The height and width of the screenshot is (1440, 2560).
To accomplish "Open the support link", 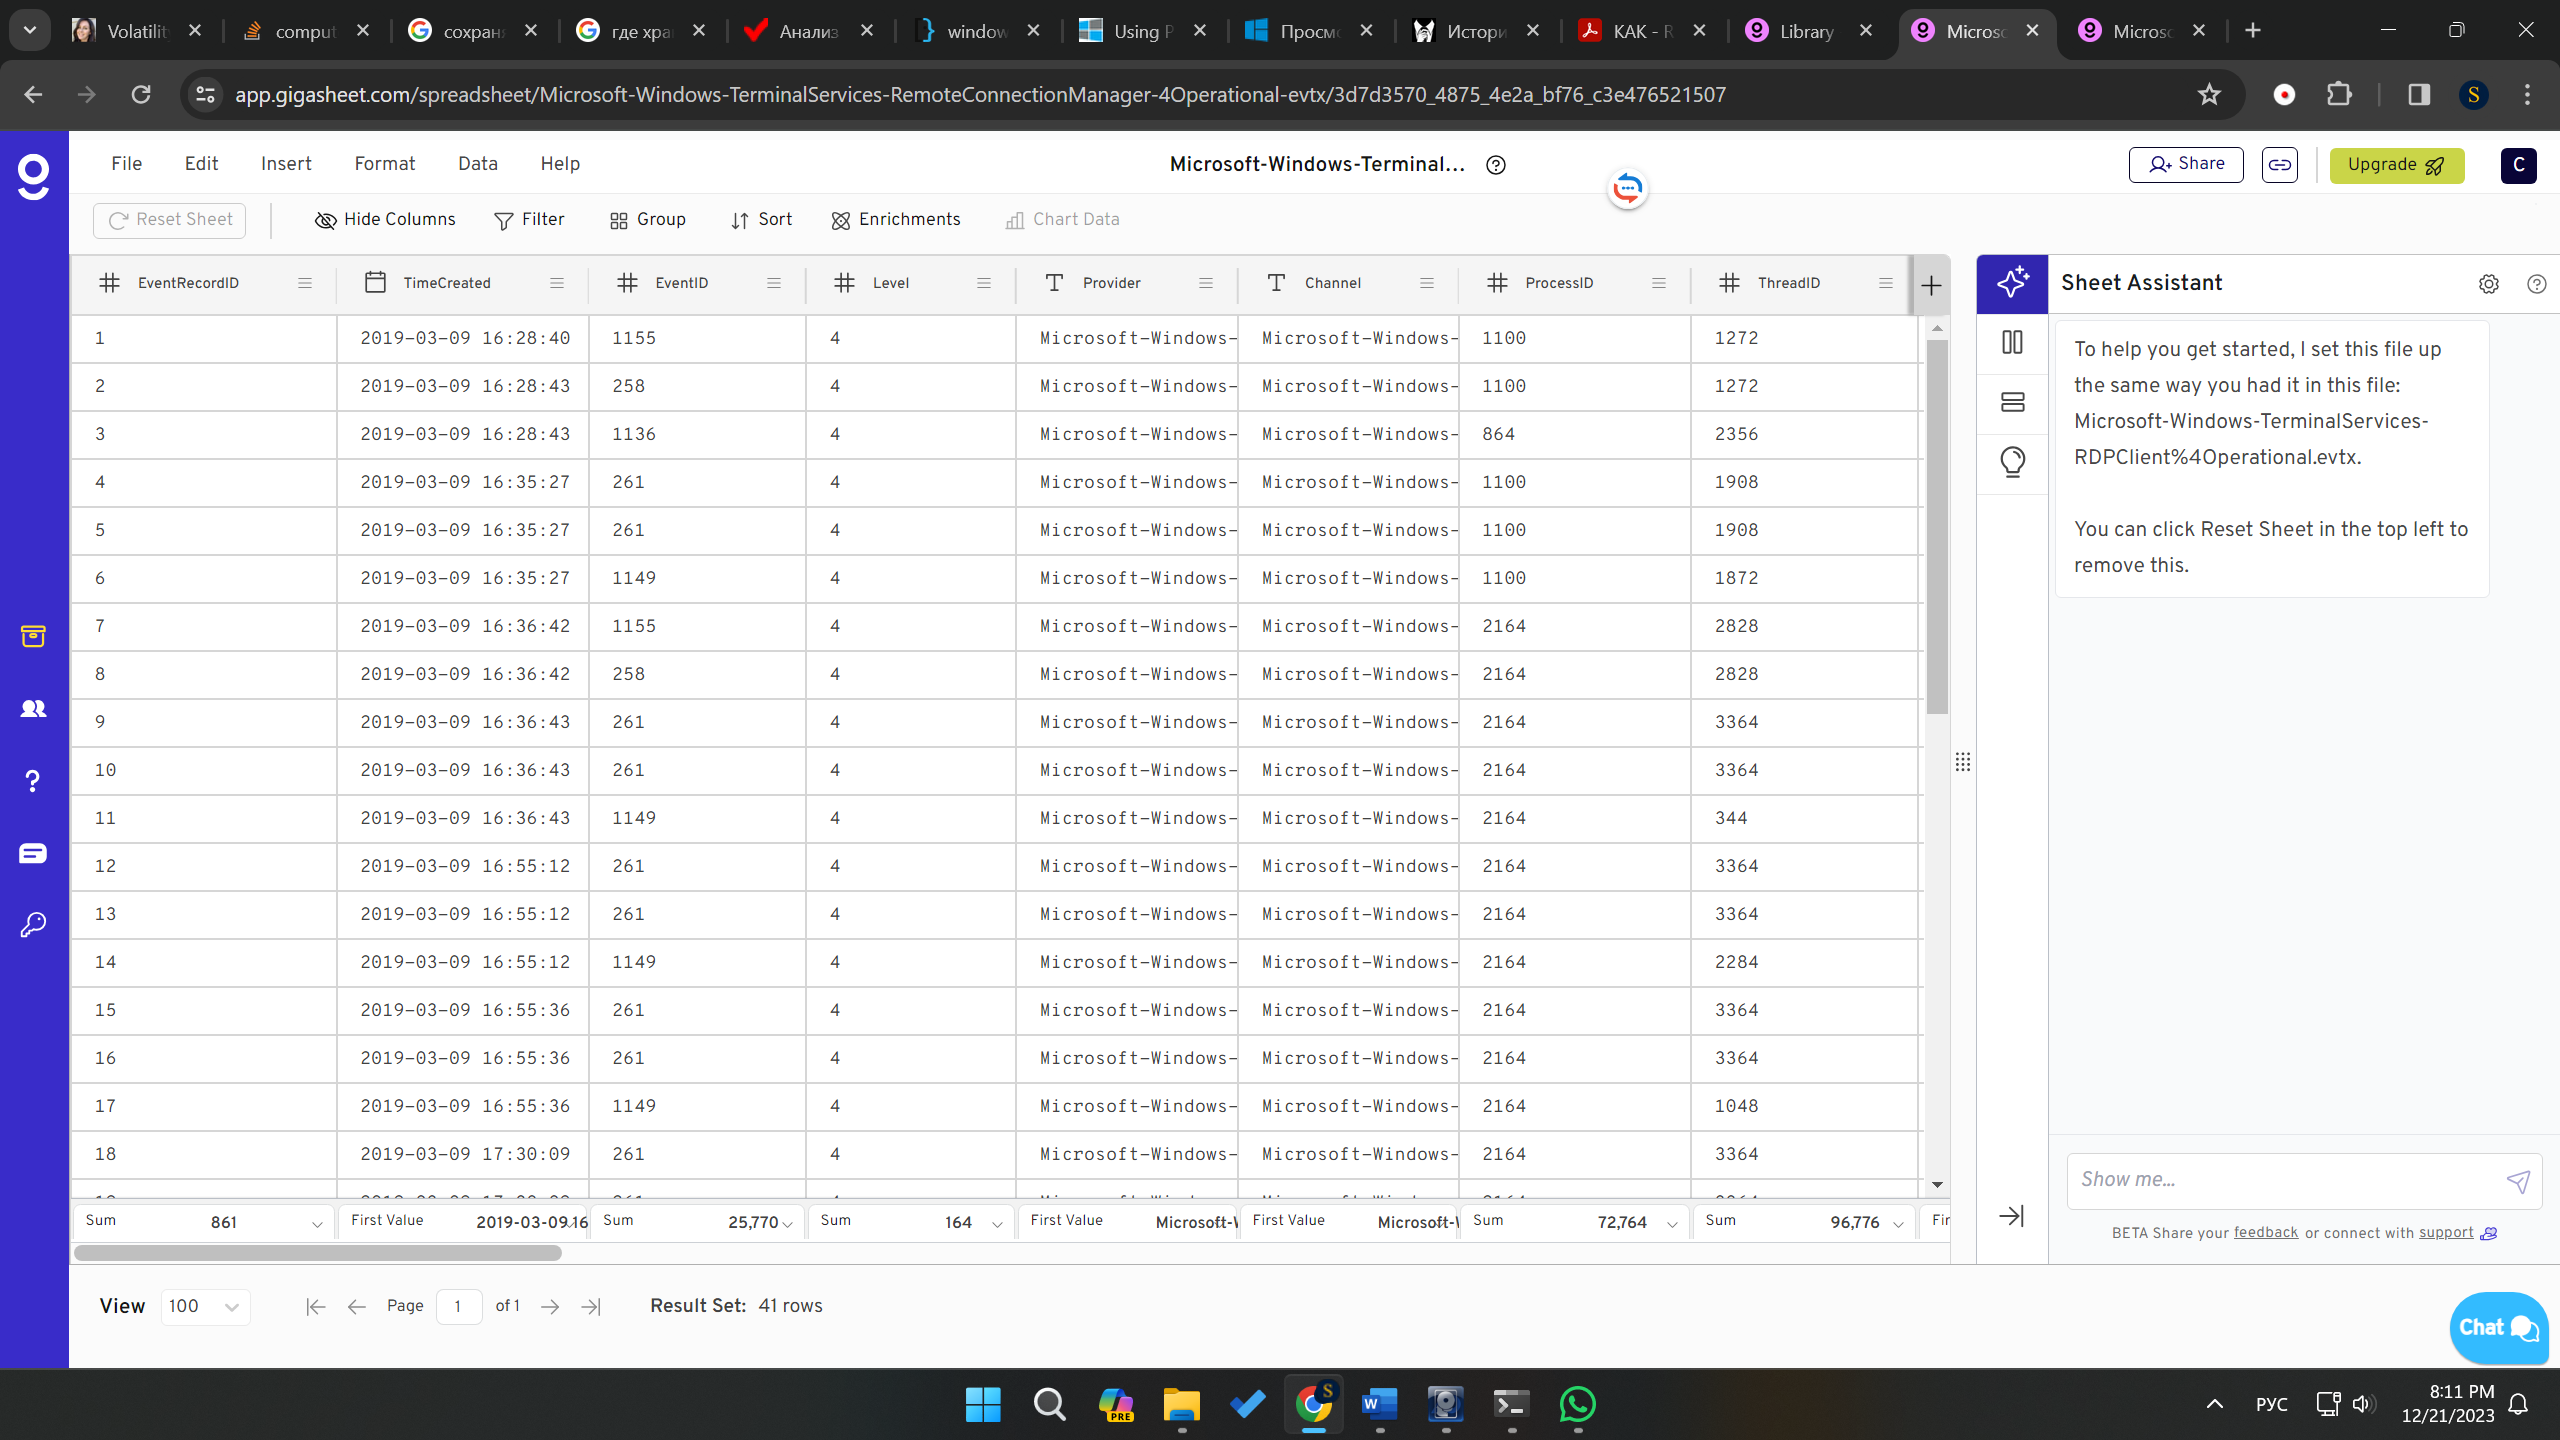I will tap(2446, 1233).
